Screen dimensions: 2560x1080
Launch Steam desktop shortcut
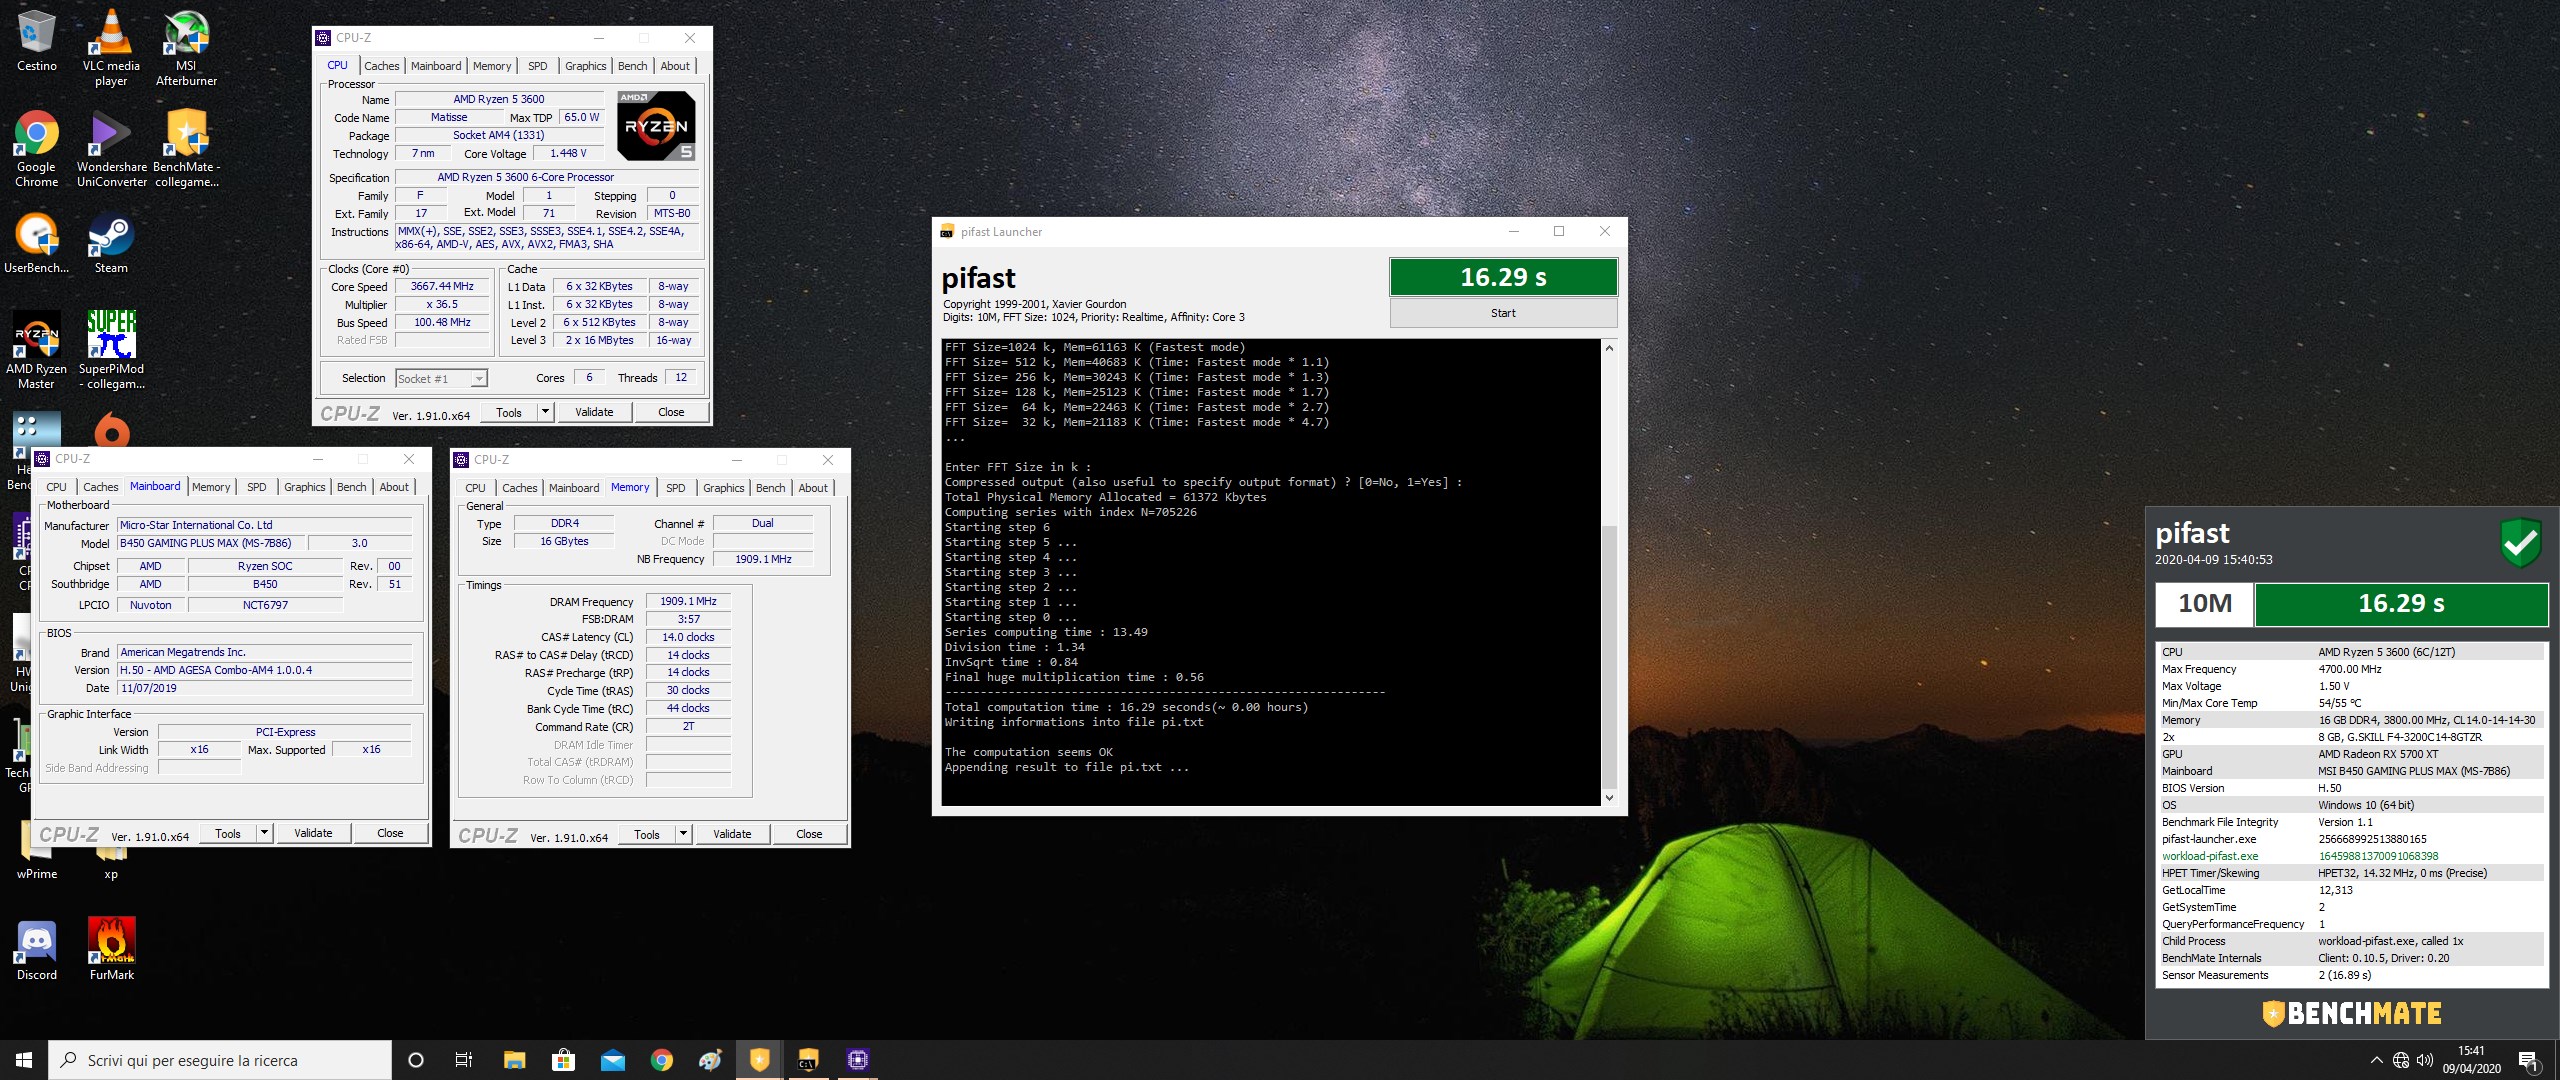point(111,242)
